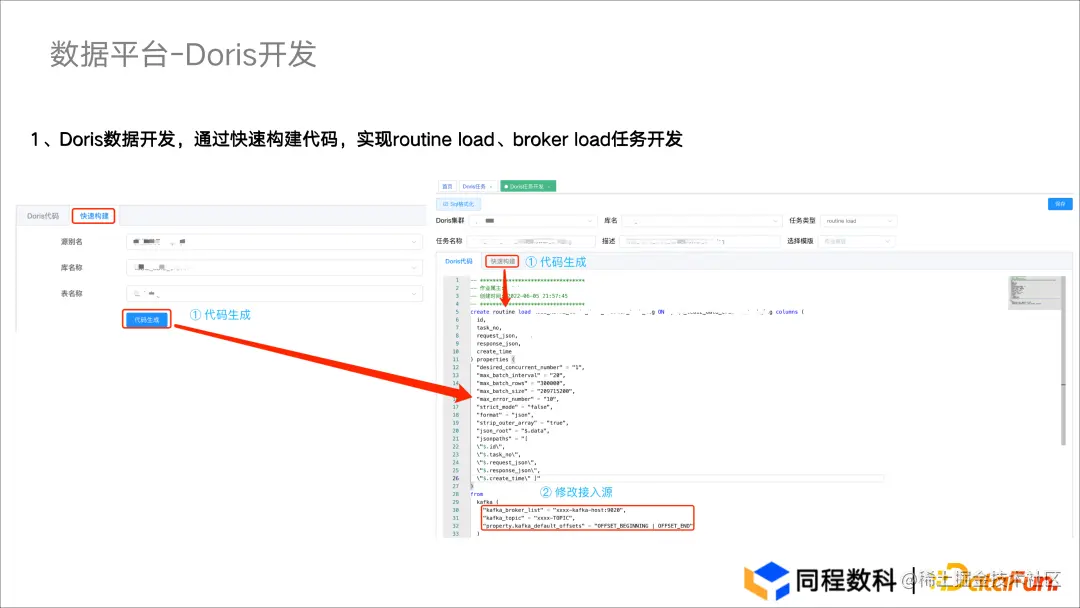
Task: Click the "json_root" code line
Action: point(512,430)
